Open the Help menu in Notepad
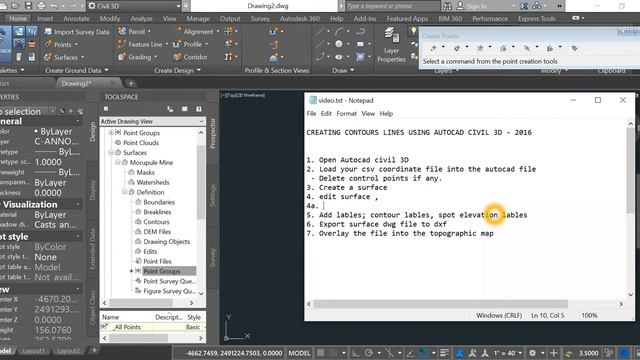This screenshot has height=360, width=640. [x=386, y=113]
